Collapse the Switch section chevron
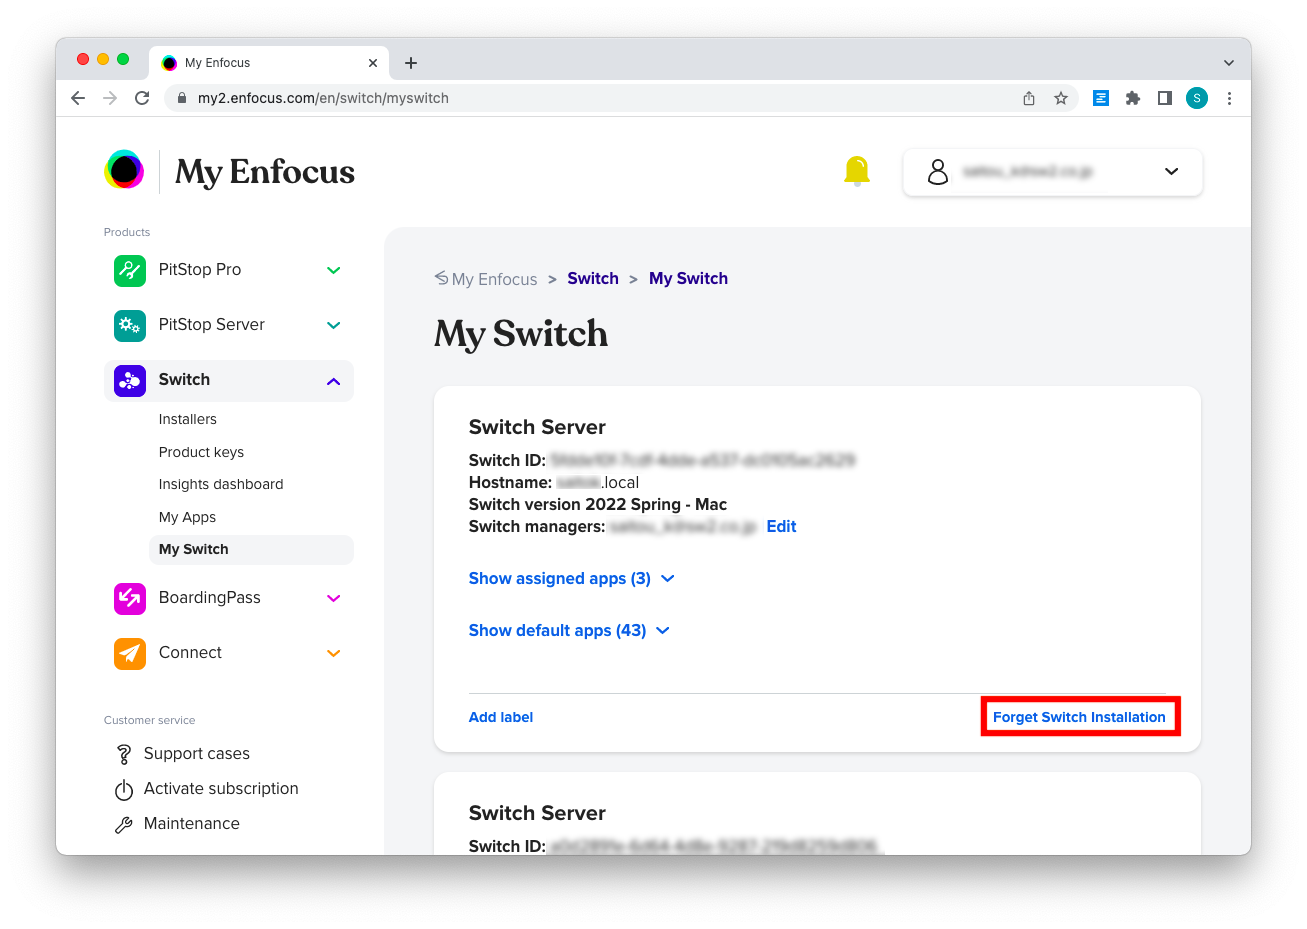Image resolution: width=1307 pixels, height=929 pixels. click(x=334, y=381)
